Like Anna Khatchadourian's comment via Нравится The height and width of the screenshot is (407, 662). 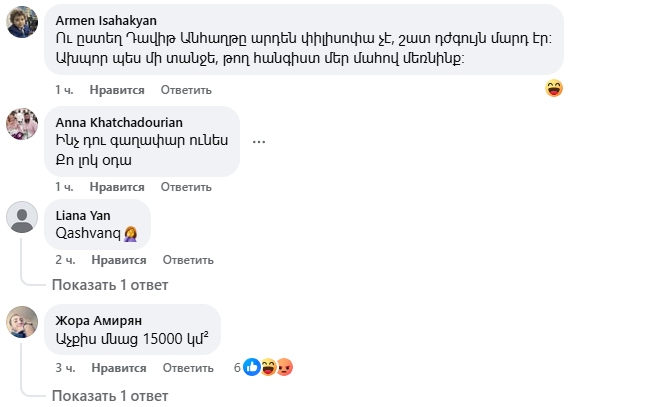coord(117,187)
